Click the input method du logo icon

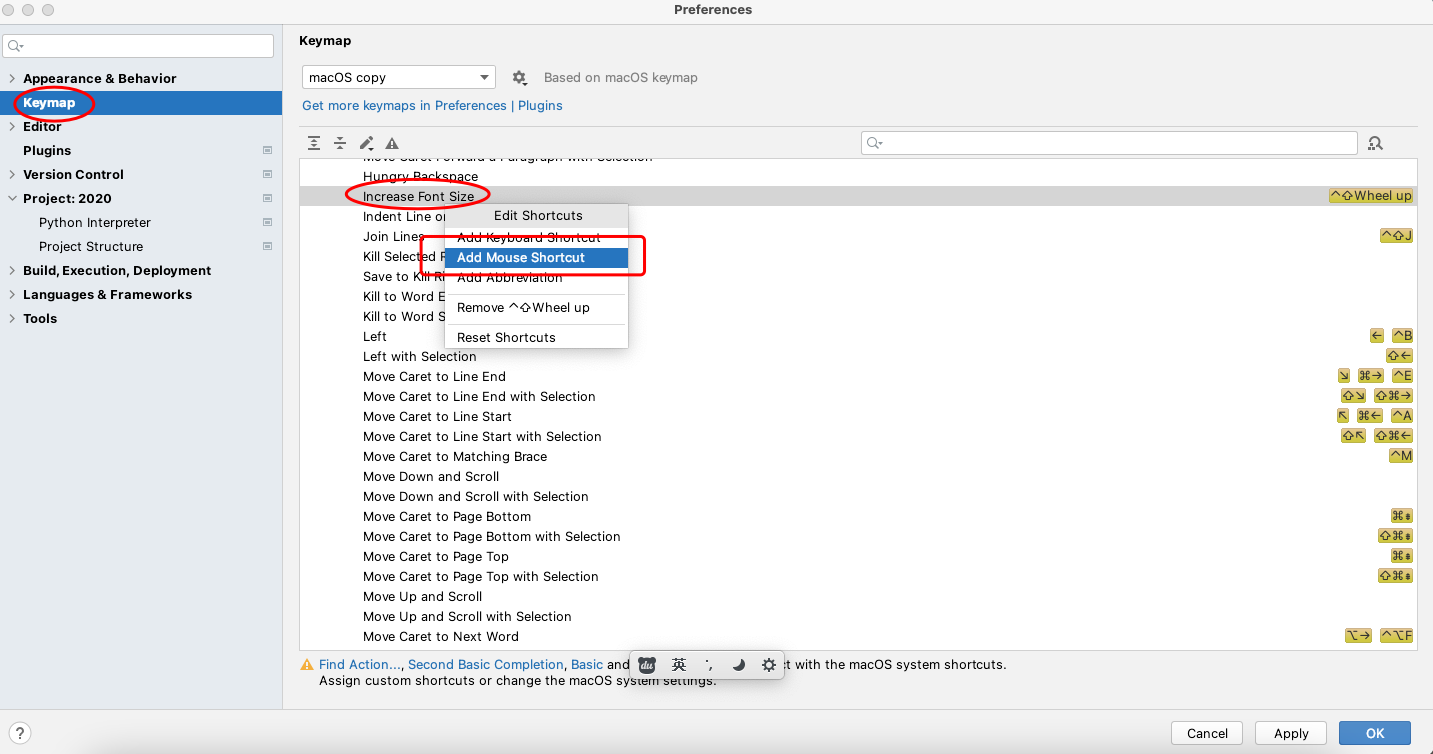coord(647,664)
